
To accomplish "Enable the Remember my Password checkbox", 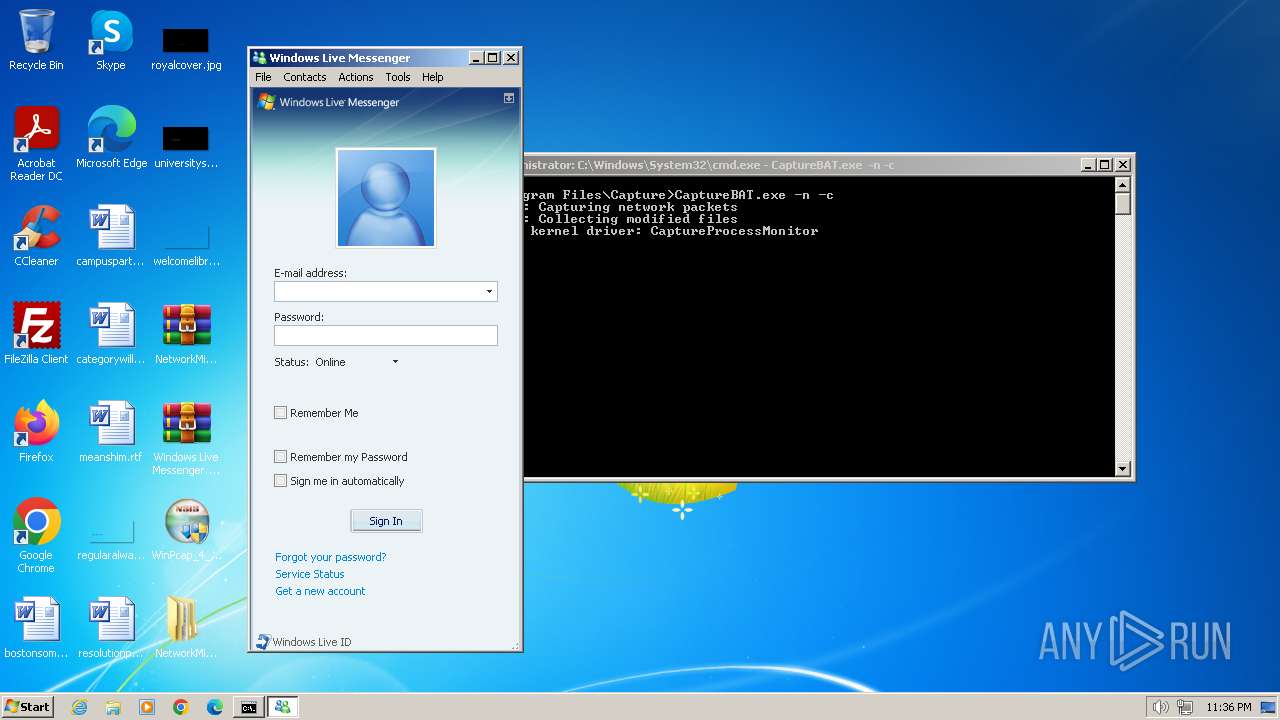I will click(281, 457).
